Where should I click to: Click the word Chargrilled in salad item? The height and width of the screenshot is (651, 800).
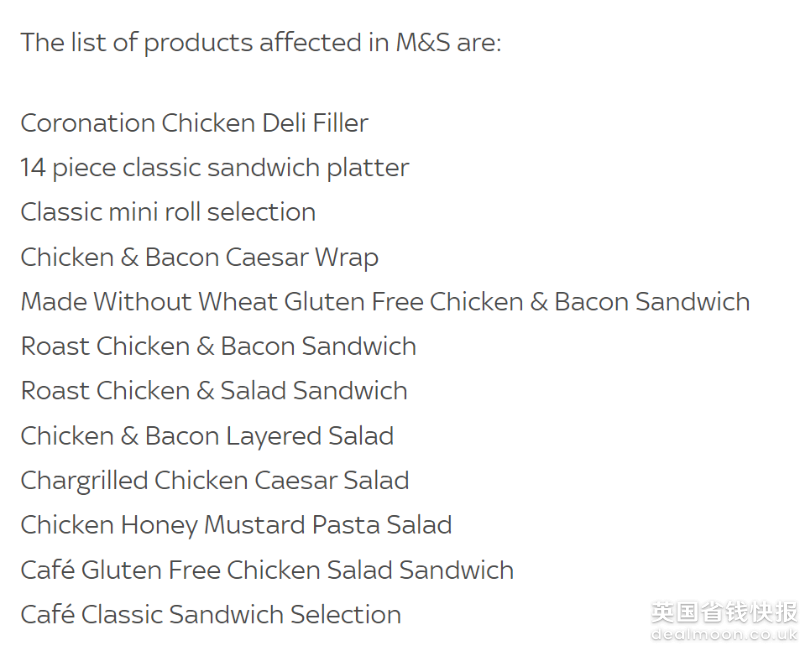(84, 481)
